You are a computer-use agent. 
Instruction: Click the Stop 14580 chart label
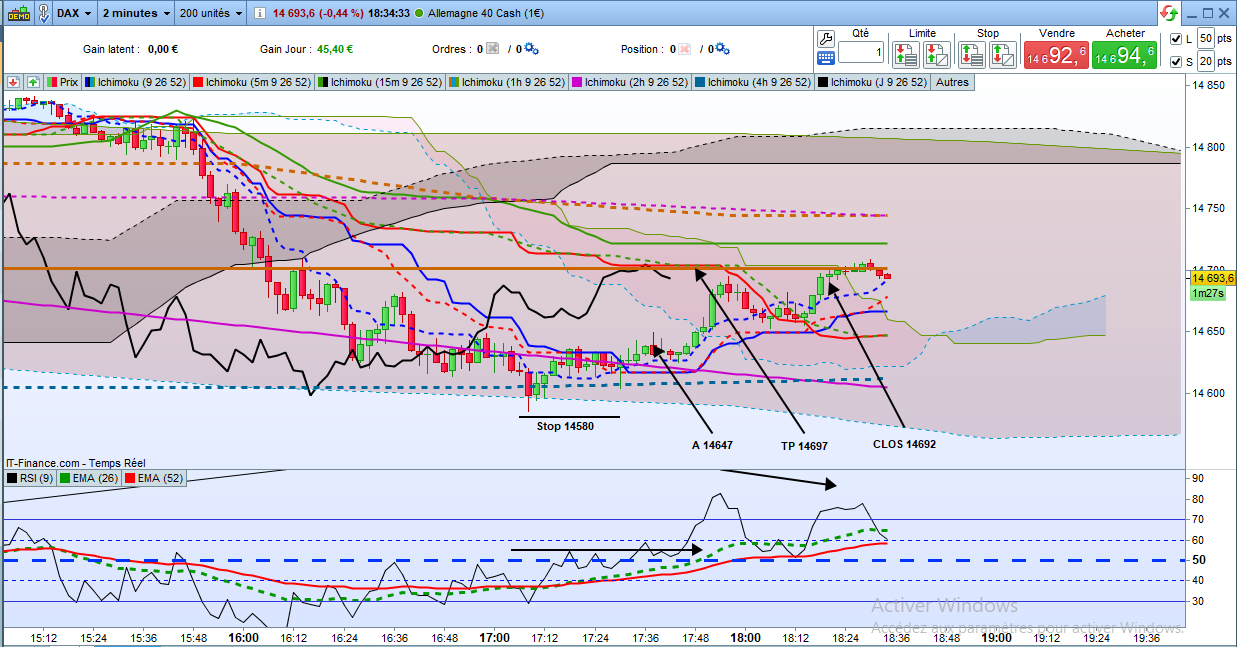565,426
